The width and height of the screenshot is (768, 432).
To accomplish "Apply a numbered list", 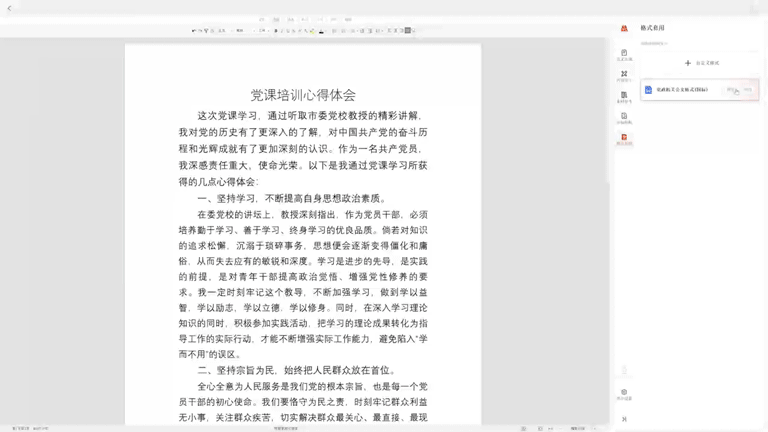I will [x=343, y=30].
